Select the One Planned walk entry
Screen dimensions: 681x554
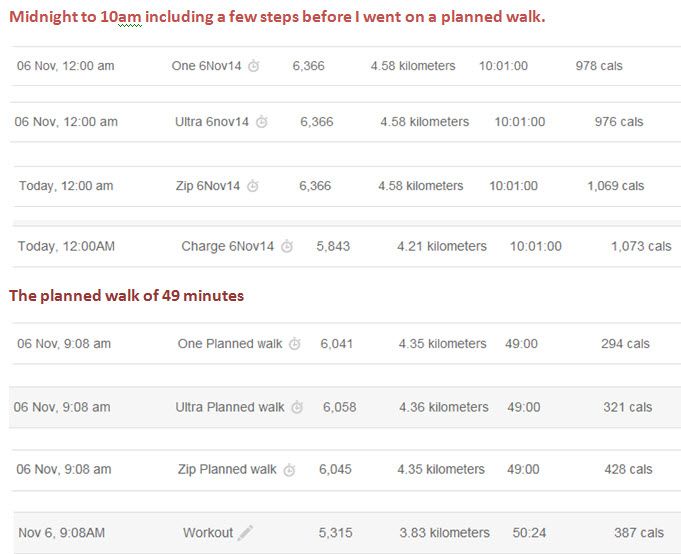[230, 343]
